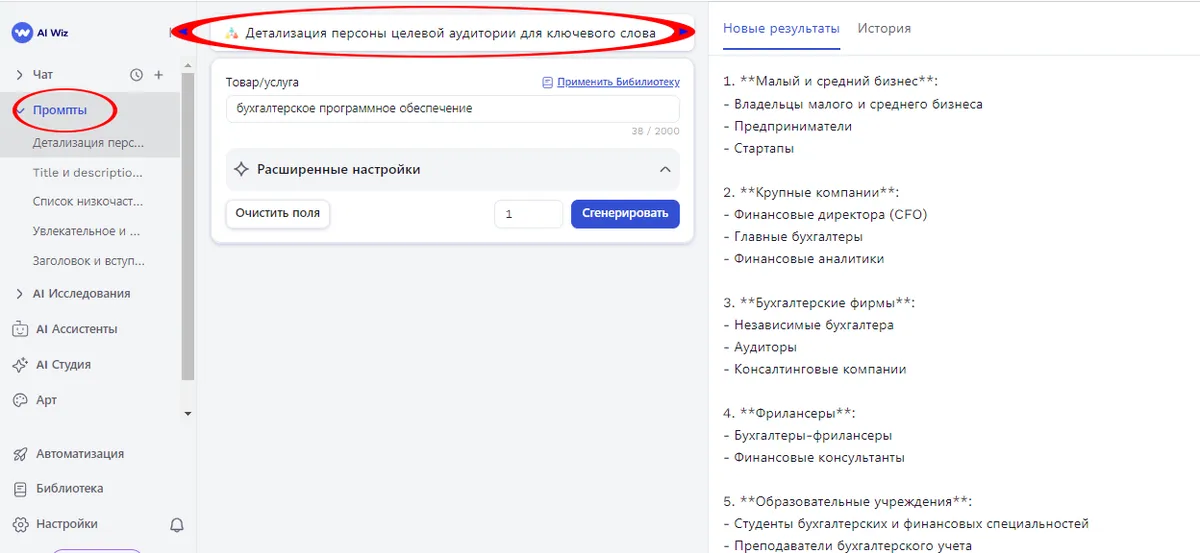The height and width of the screenshot is (553, 1200).
Task: Click the sparkle icon in Расширенные настройки
Action: point(241,170)
